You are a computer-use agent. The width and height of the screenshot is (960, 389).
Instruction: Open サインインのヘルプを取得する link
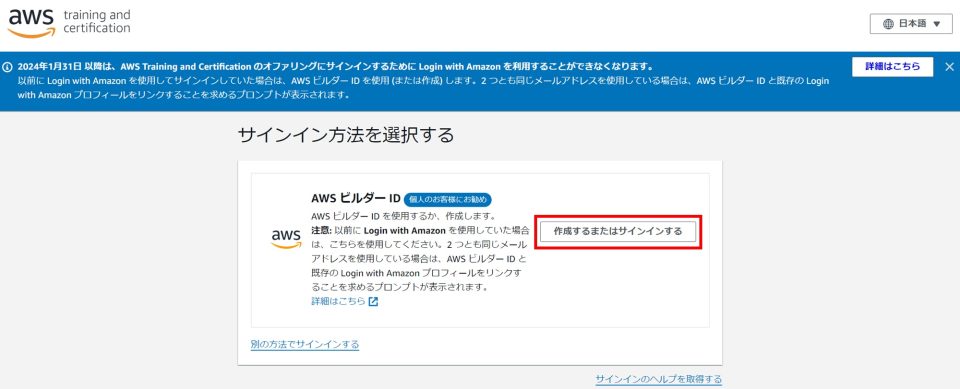(658, 379)
